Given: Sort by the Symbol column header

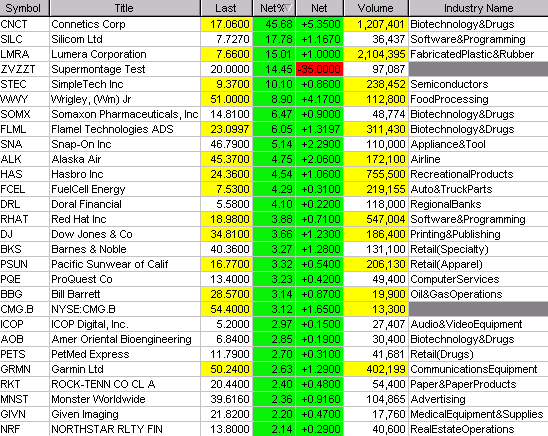Looking at the screenshot, I should point(24,8).
